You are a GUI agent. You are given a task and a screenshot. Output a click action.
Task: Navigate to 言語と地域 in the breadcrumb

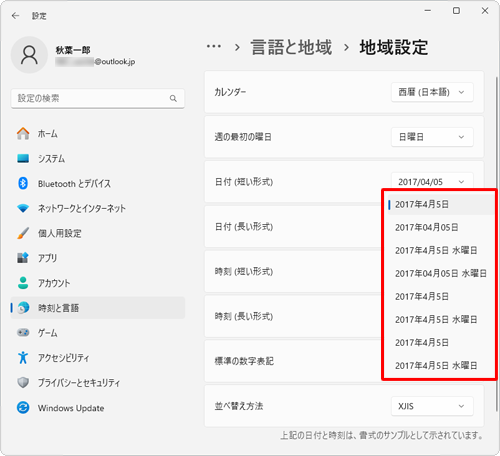coord(291,47)
